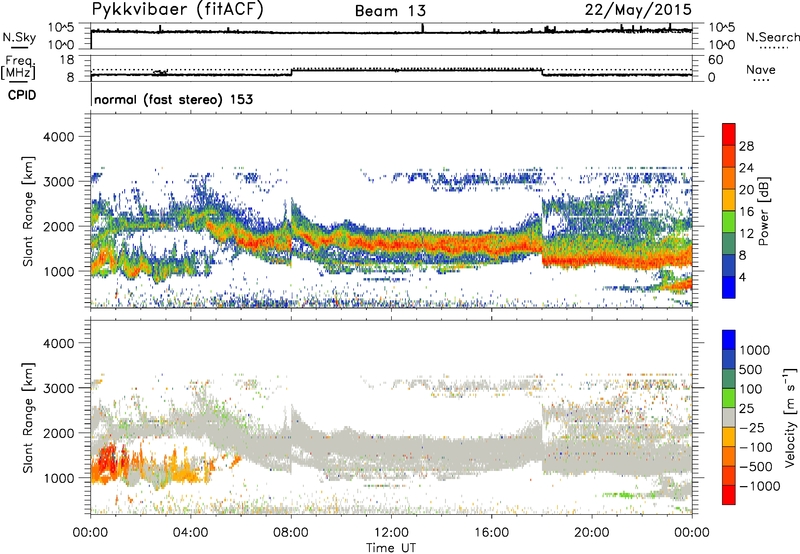Click the 20 dB power colorbar label
Image resolution: width=800 pixels, height=554 pixels.
[x=746, y=190]
